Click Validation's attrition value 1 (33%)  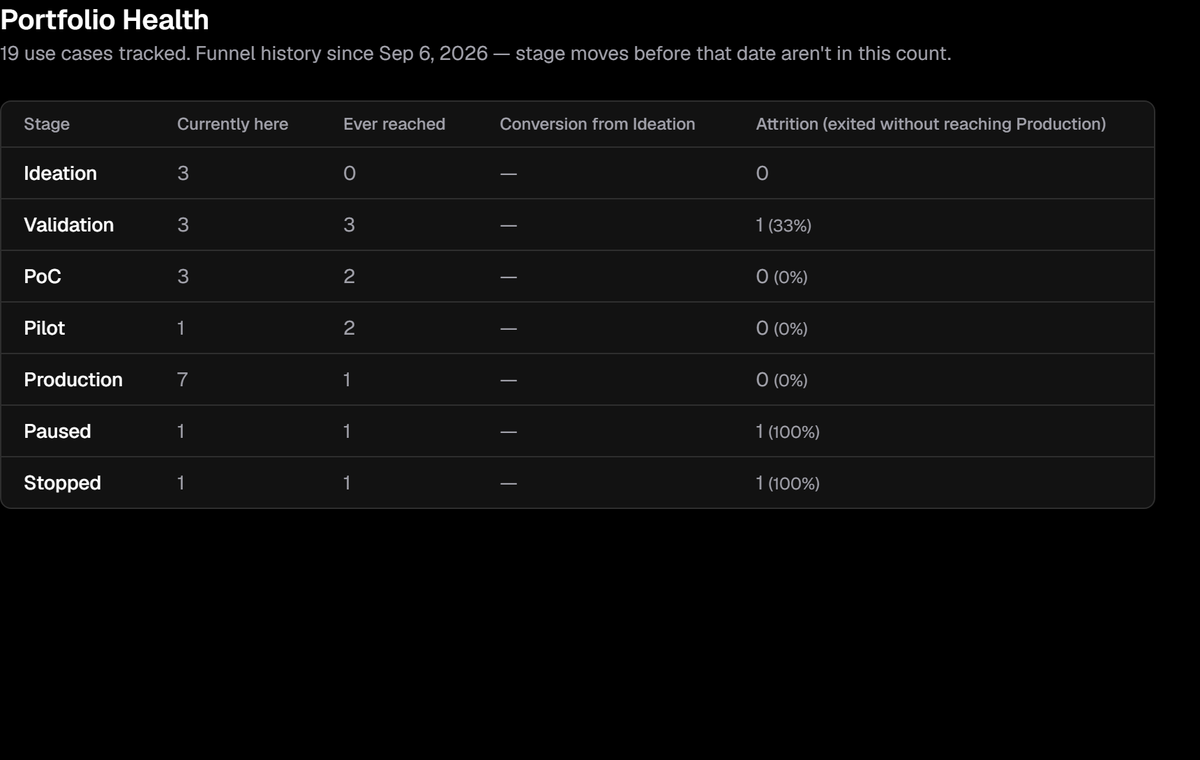784,225
